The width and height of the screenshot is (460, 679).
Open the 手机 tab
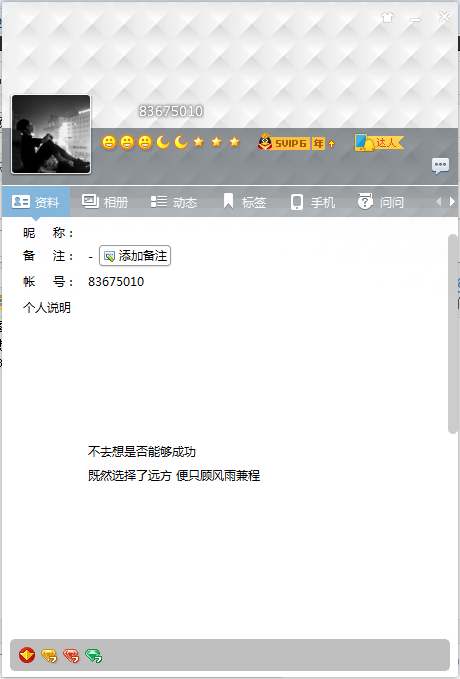point(312,202)
